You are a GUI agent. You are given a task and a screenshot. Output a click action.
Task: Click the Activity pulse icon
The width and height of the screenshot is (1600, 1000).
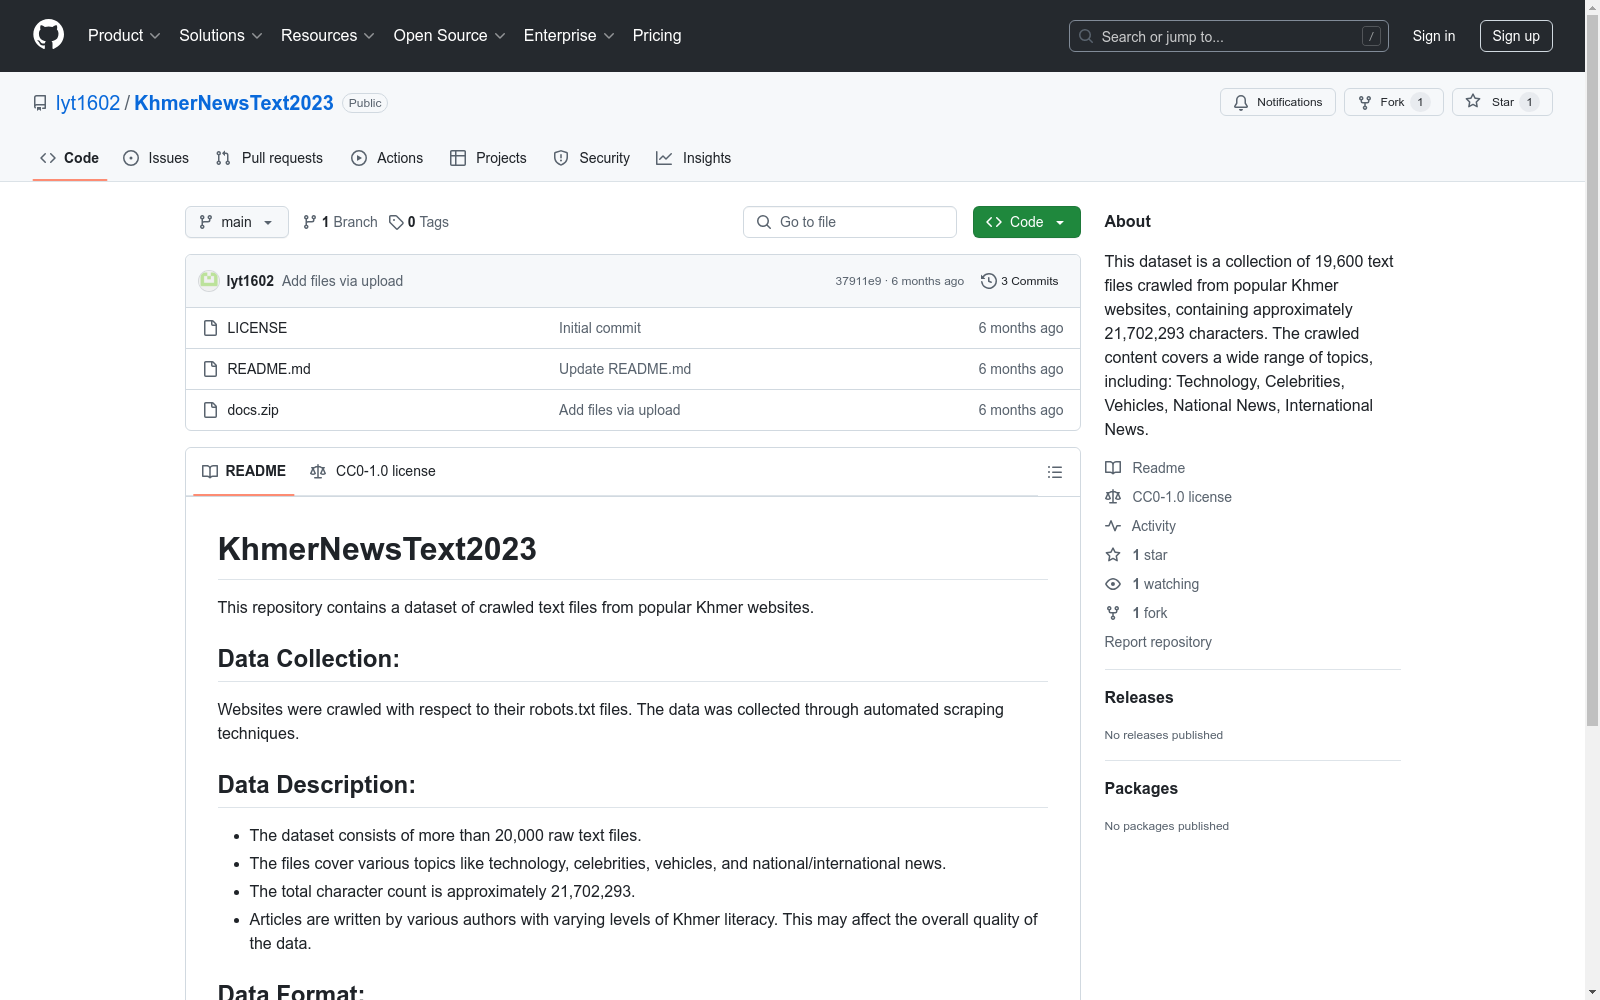[x=1113, y=526]
